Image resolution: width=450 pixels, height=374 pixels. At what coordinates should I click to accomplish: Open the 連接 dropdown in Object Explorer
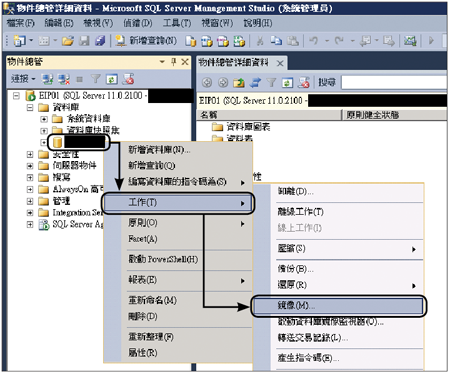(23, 79)
